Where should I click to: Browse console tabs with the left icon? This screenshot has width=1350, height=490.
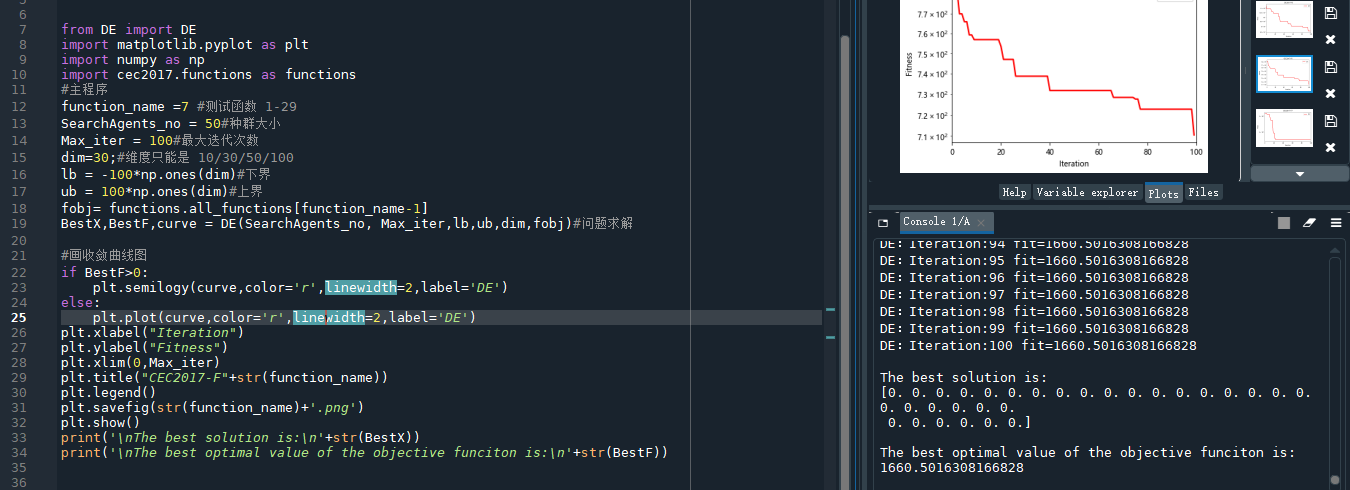click(x=883, y=222)
